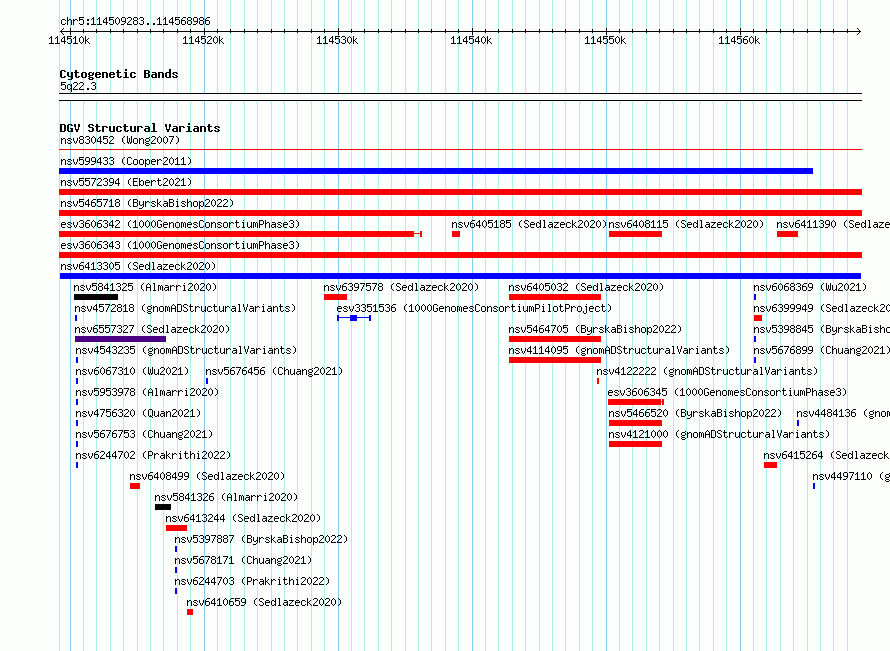The height and width of the screenshot is (651, 890).
Task: Open the DGV Structural Variants track title
Action: click(x=140, y=128)
